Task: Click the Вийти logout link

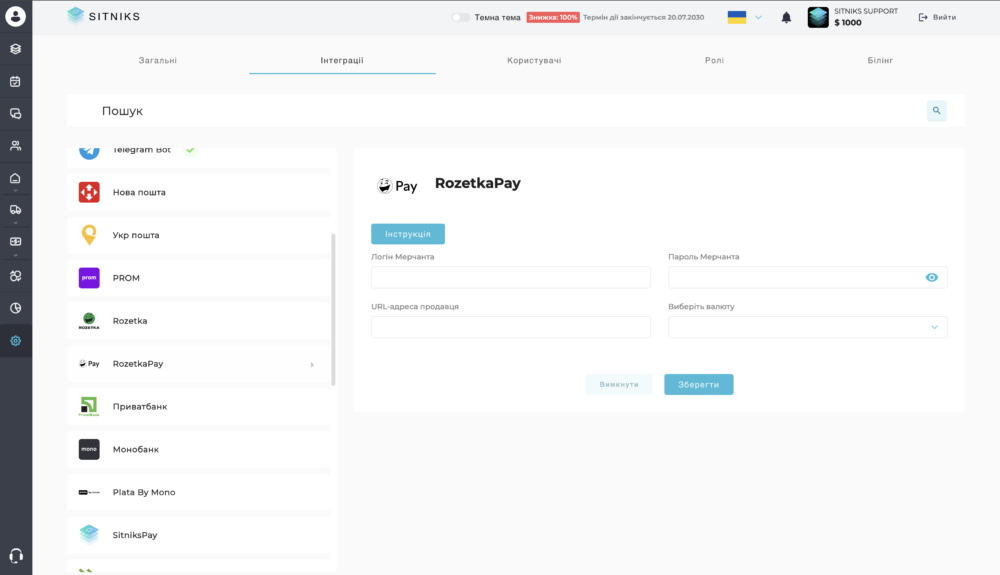Action: tap(937, 17)
